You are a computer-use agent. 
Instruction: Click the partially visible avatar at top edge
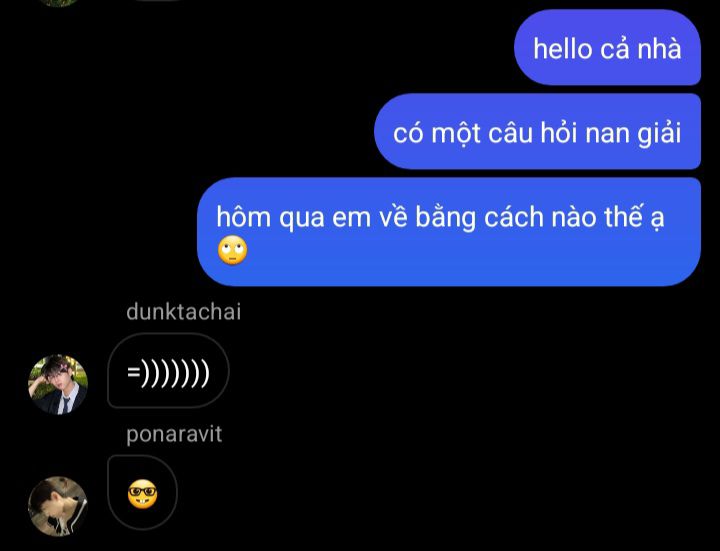point(58,3)
